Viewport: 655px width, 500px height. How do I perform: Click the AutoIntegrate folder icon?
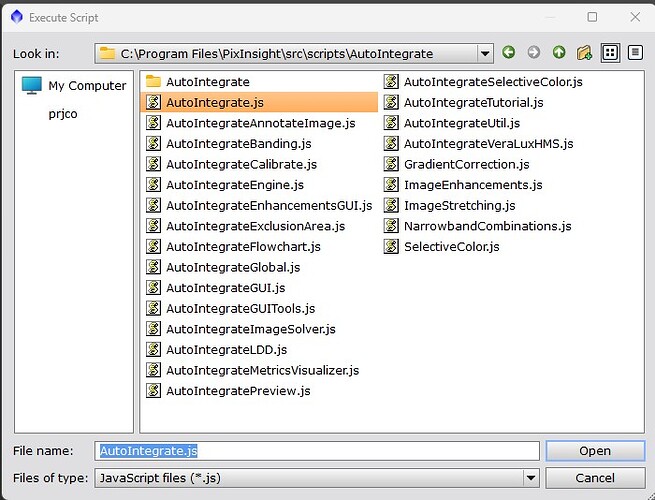pos(153,81)
